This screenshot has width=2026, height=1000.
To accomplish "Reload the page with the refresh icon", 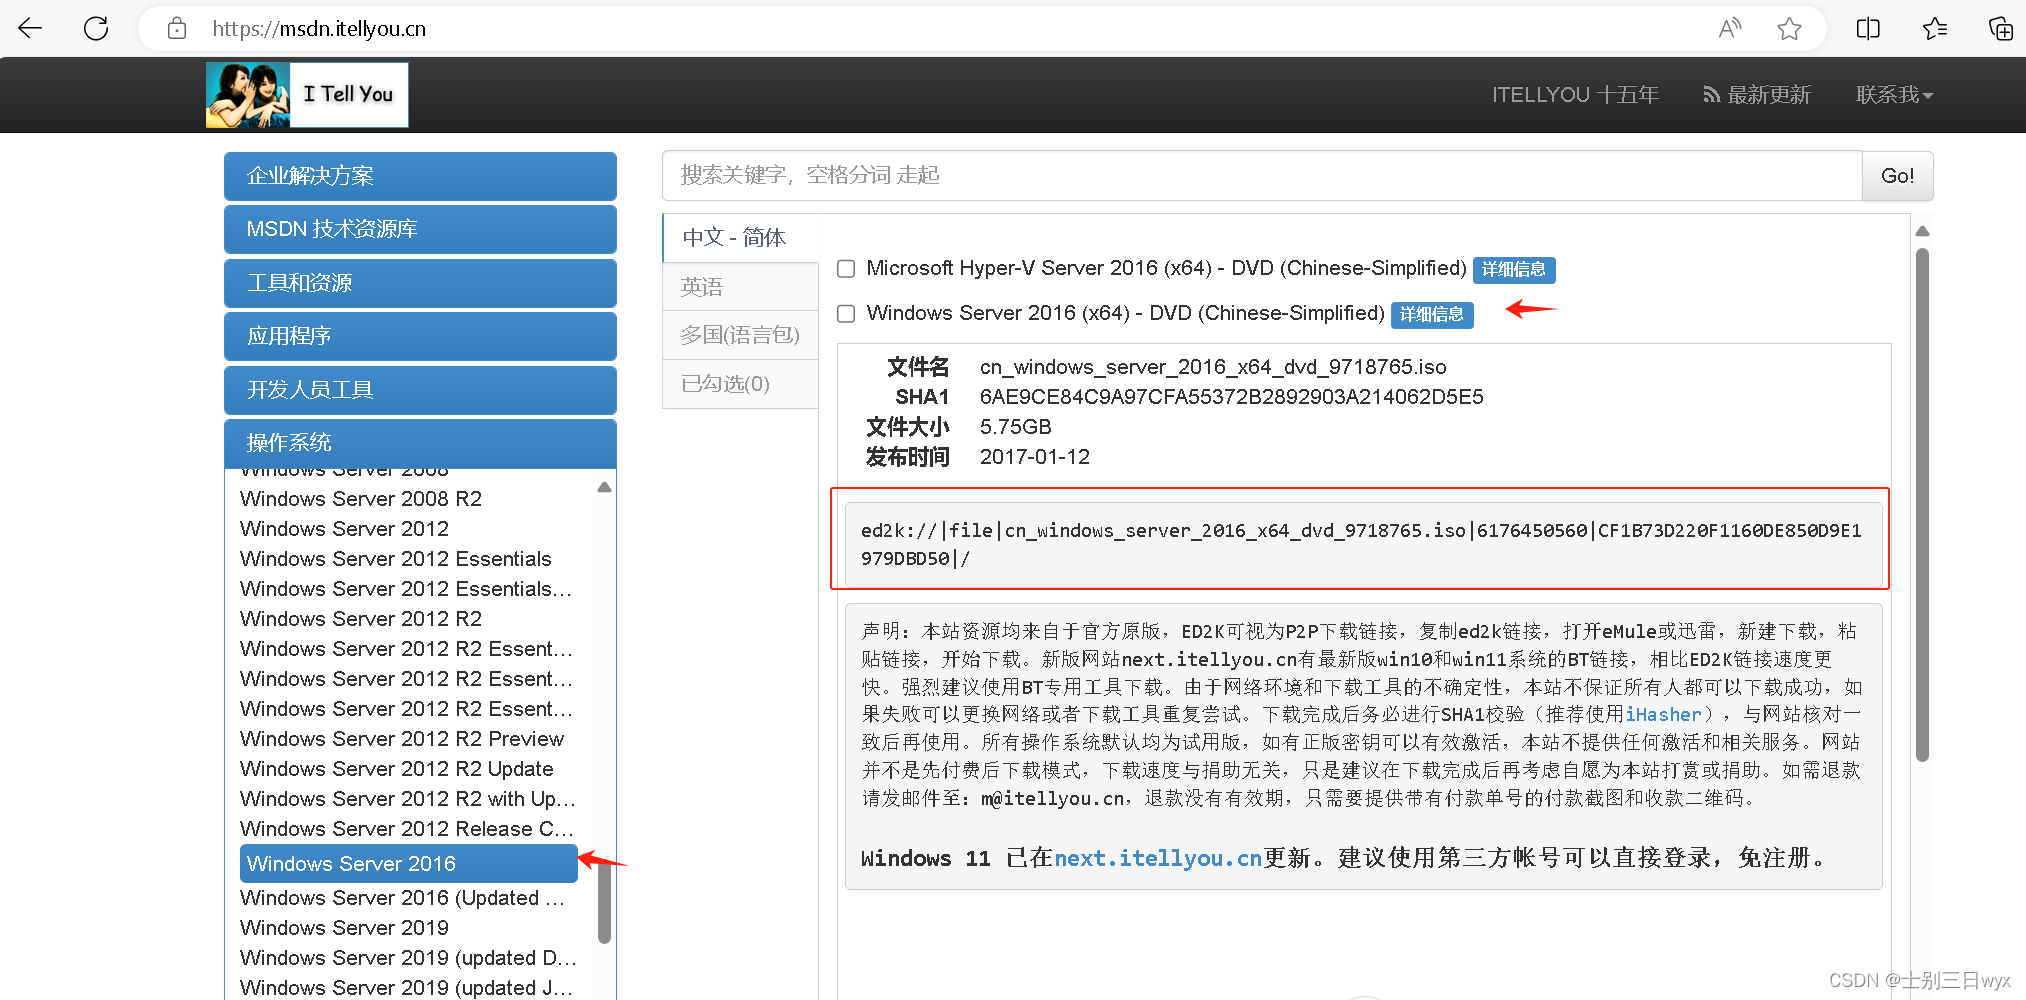I will (96, 28).
